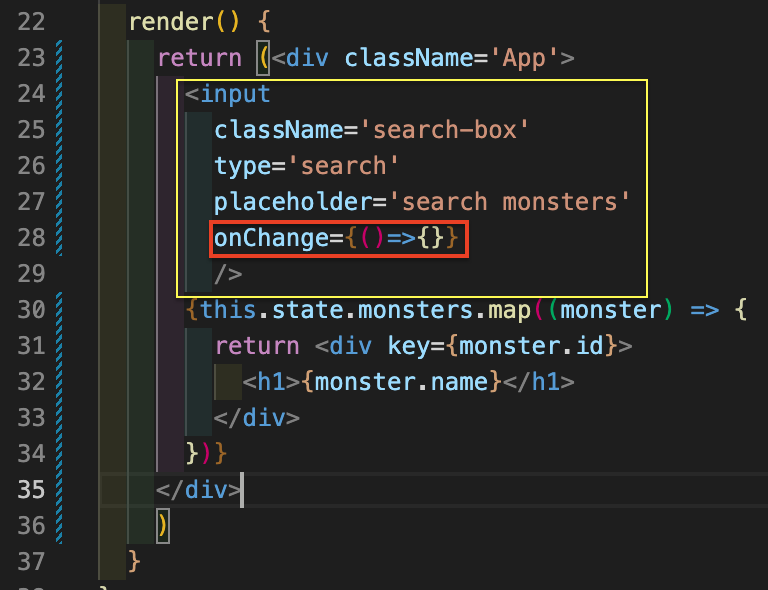Click the return keyword on line 31
Image resolution: width=768 pixels, height=590 pixels.
coord(257,346)
